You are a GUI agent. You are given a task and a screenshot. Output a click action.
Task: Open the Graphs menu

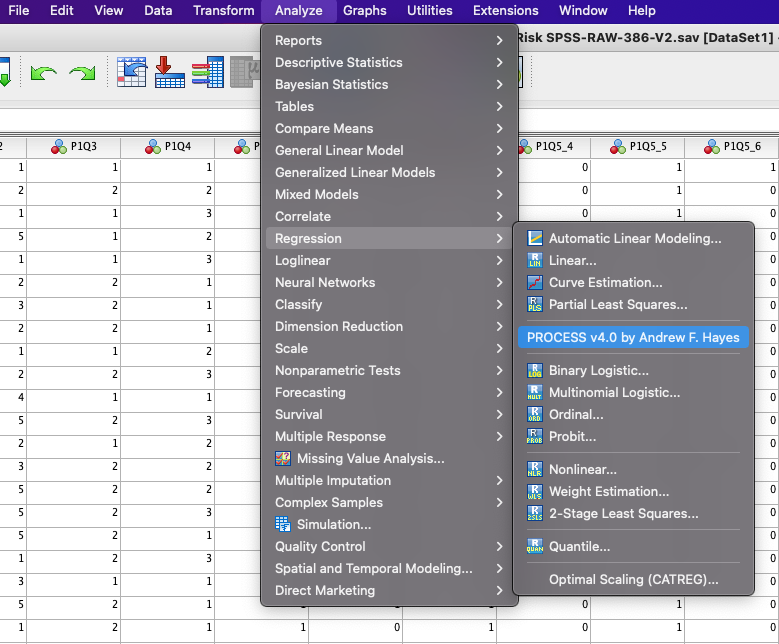(364, 11)
